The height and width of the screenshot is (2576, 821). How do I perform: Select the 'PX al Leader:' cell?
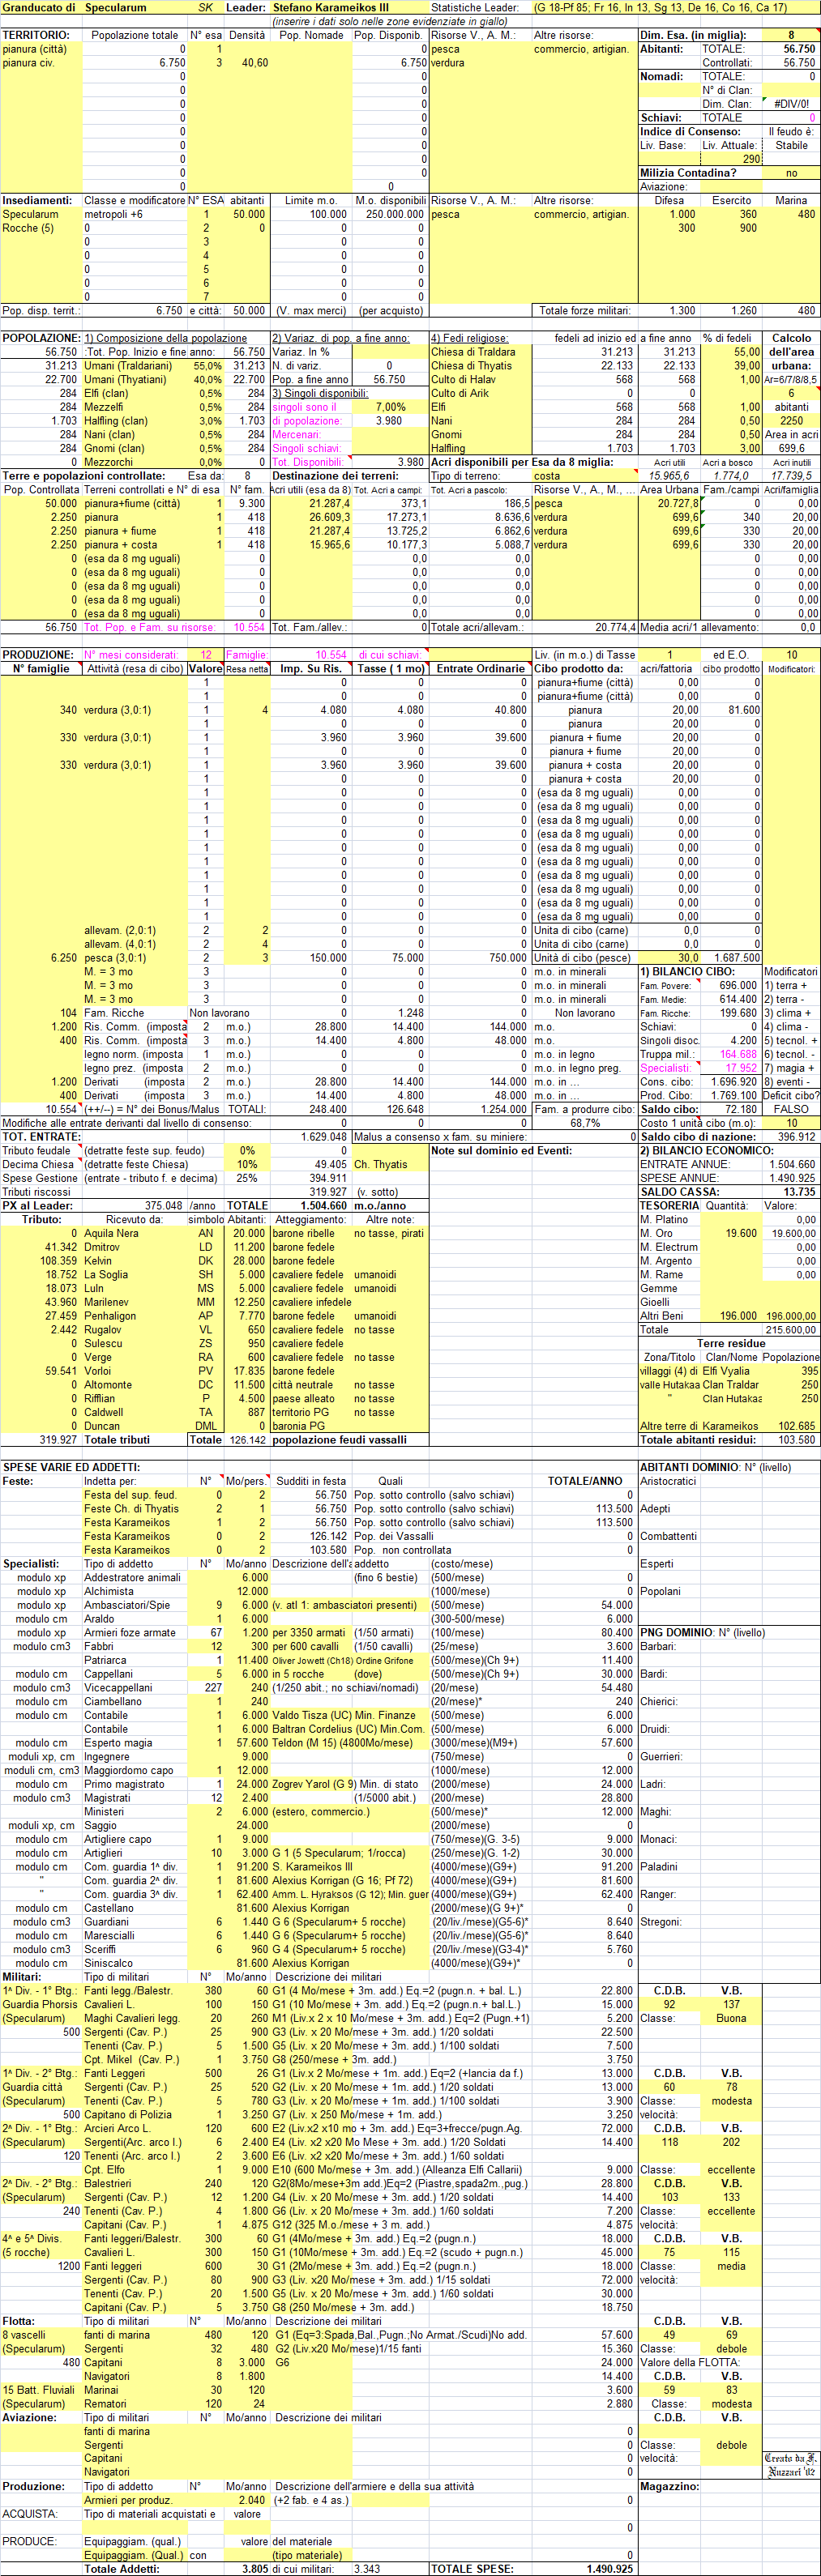click(38, 1206)
